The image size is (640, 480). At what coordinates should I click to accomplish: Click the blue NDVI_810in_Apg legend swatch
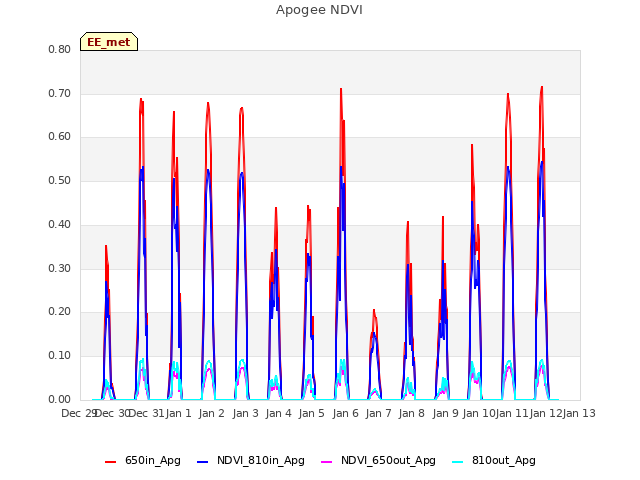point(202,462)
